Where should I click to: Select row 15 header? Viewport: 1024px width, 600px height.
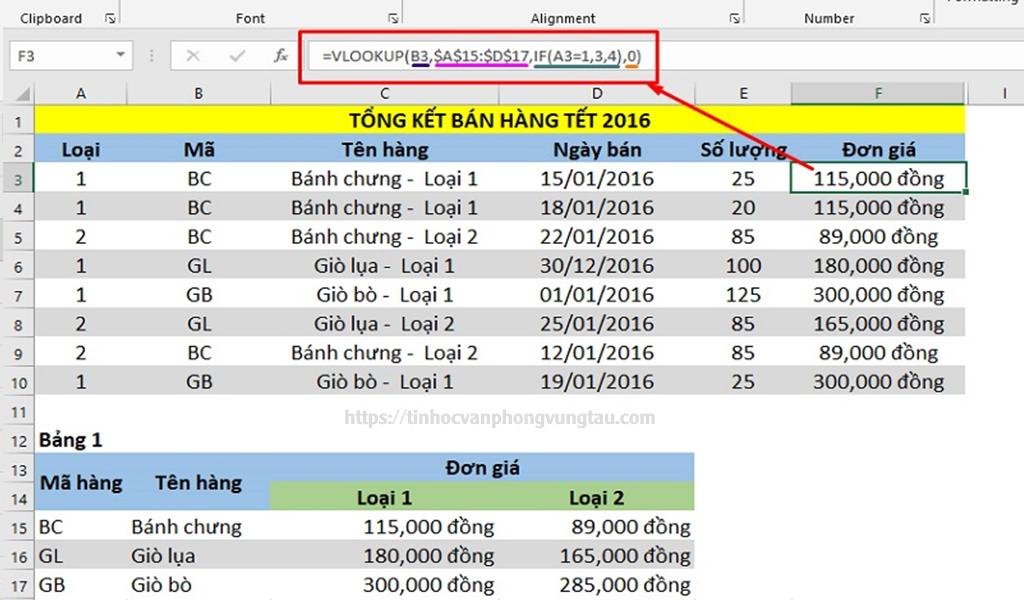pos(18,527)
